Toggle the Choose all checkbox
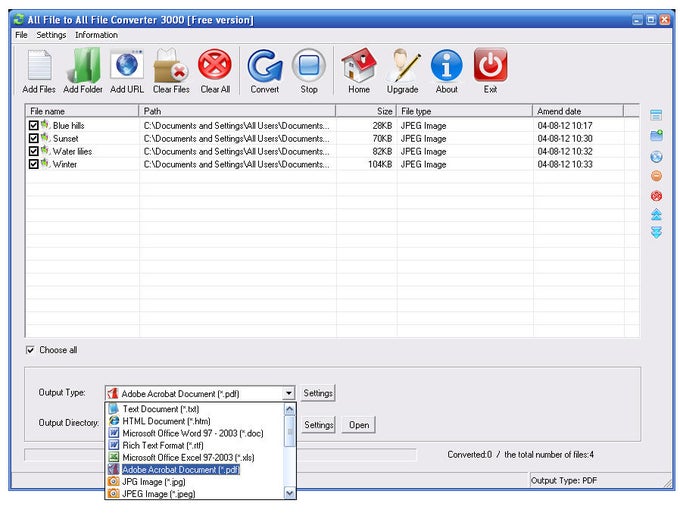Screen dimensions: 680x516 pyautogui.click(x=30, y=350)
